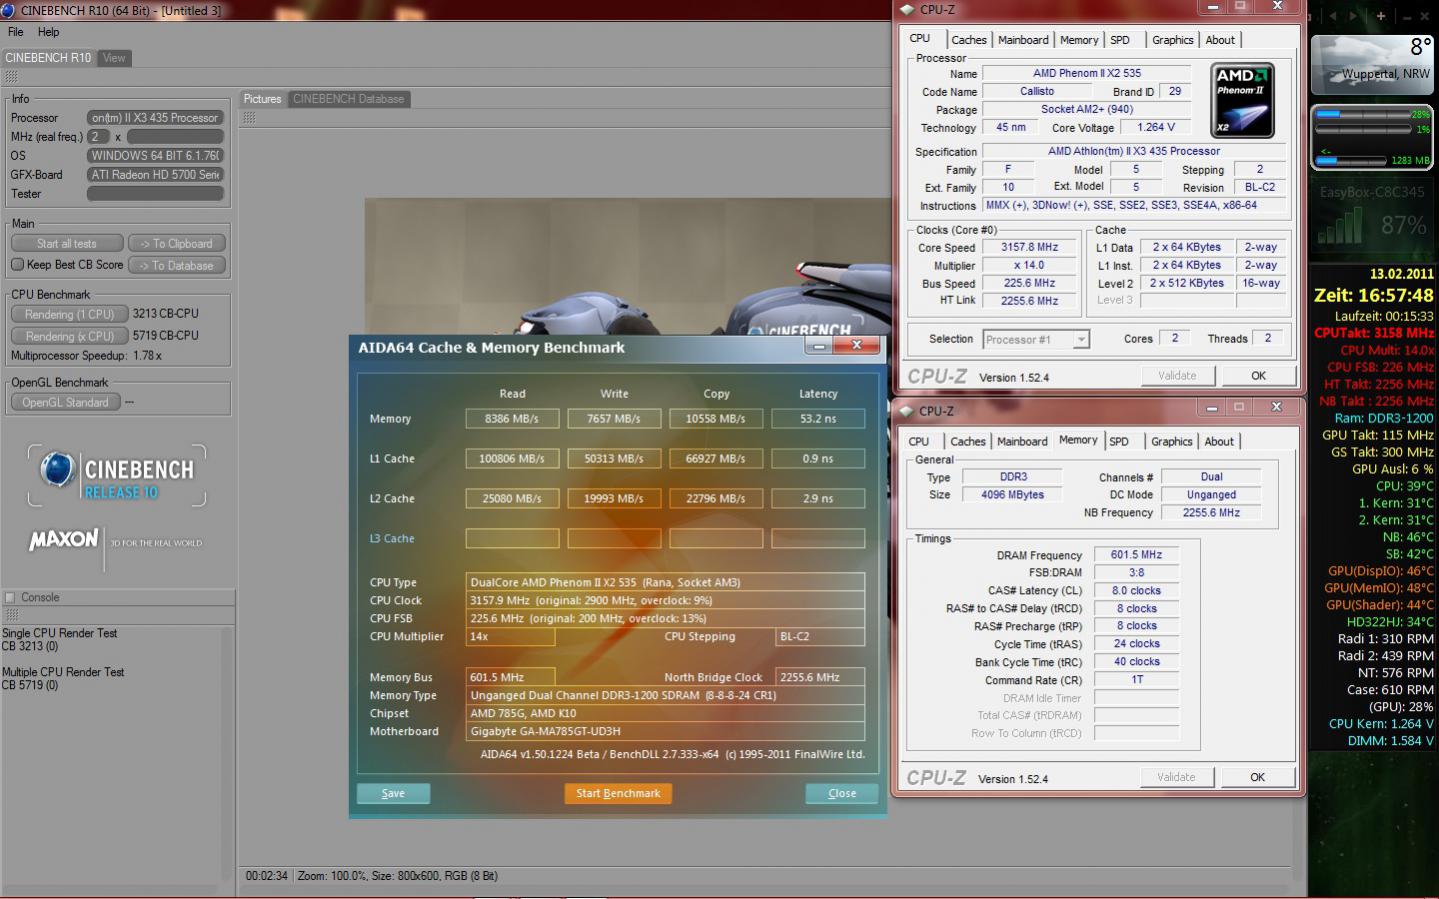Image resolution: width=1439 pixels, height=899 pixels.
Task: Click the CPU-Z icon in lower window title
Action: tap(907, 411)
